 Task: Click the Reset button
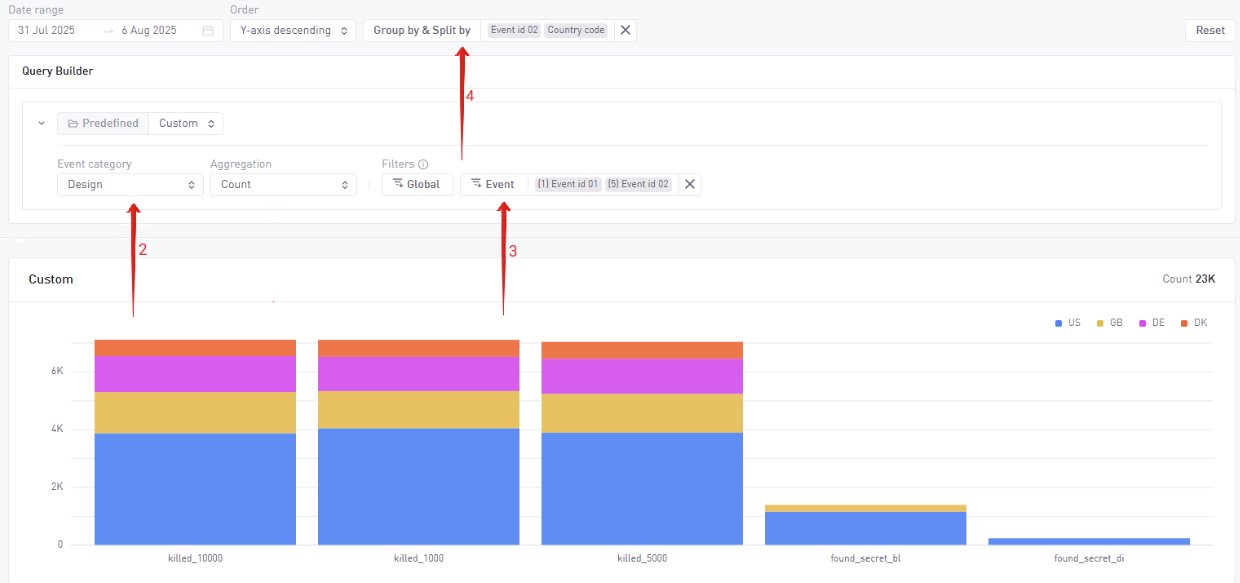(1210, 31)
